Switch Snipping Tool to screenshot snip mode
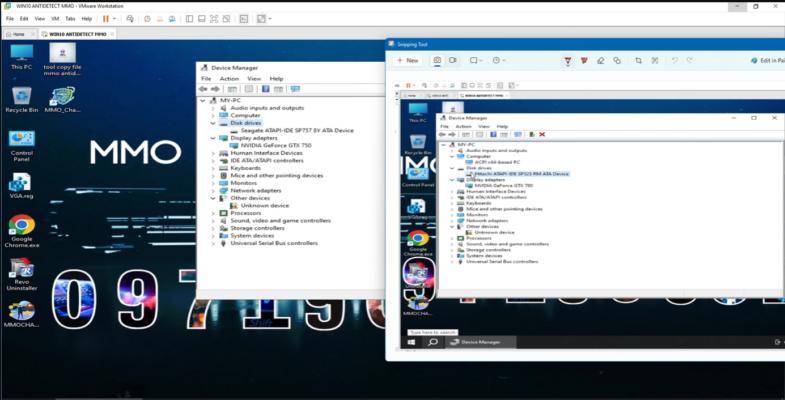Viewport: 785px width, 400px height. click(437, 60)
